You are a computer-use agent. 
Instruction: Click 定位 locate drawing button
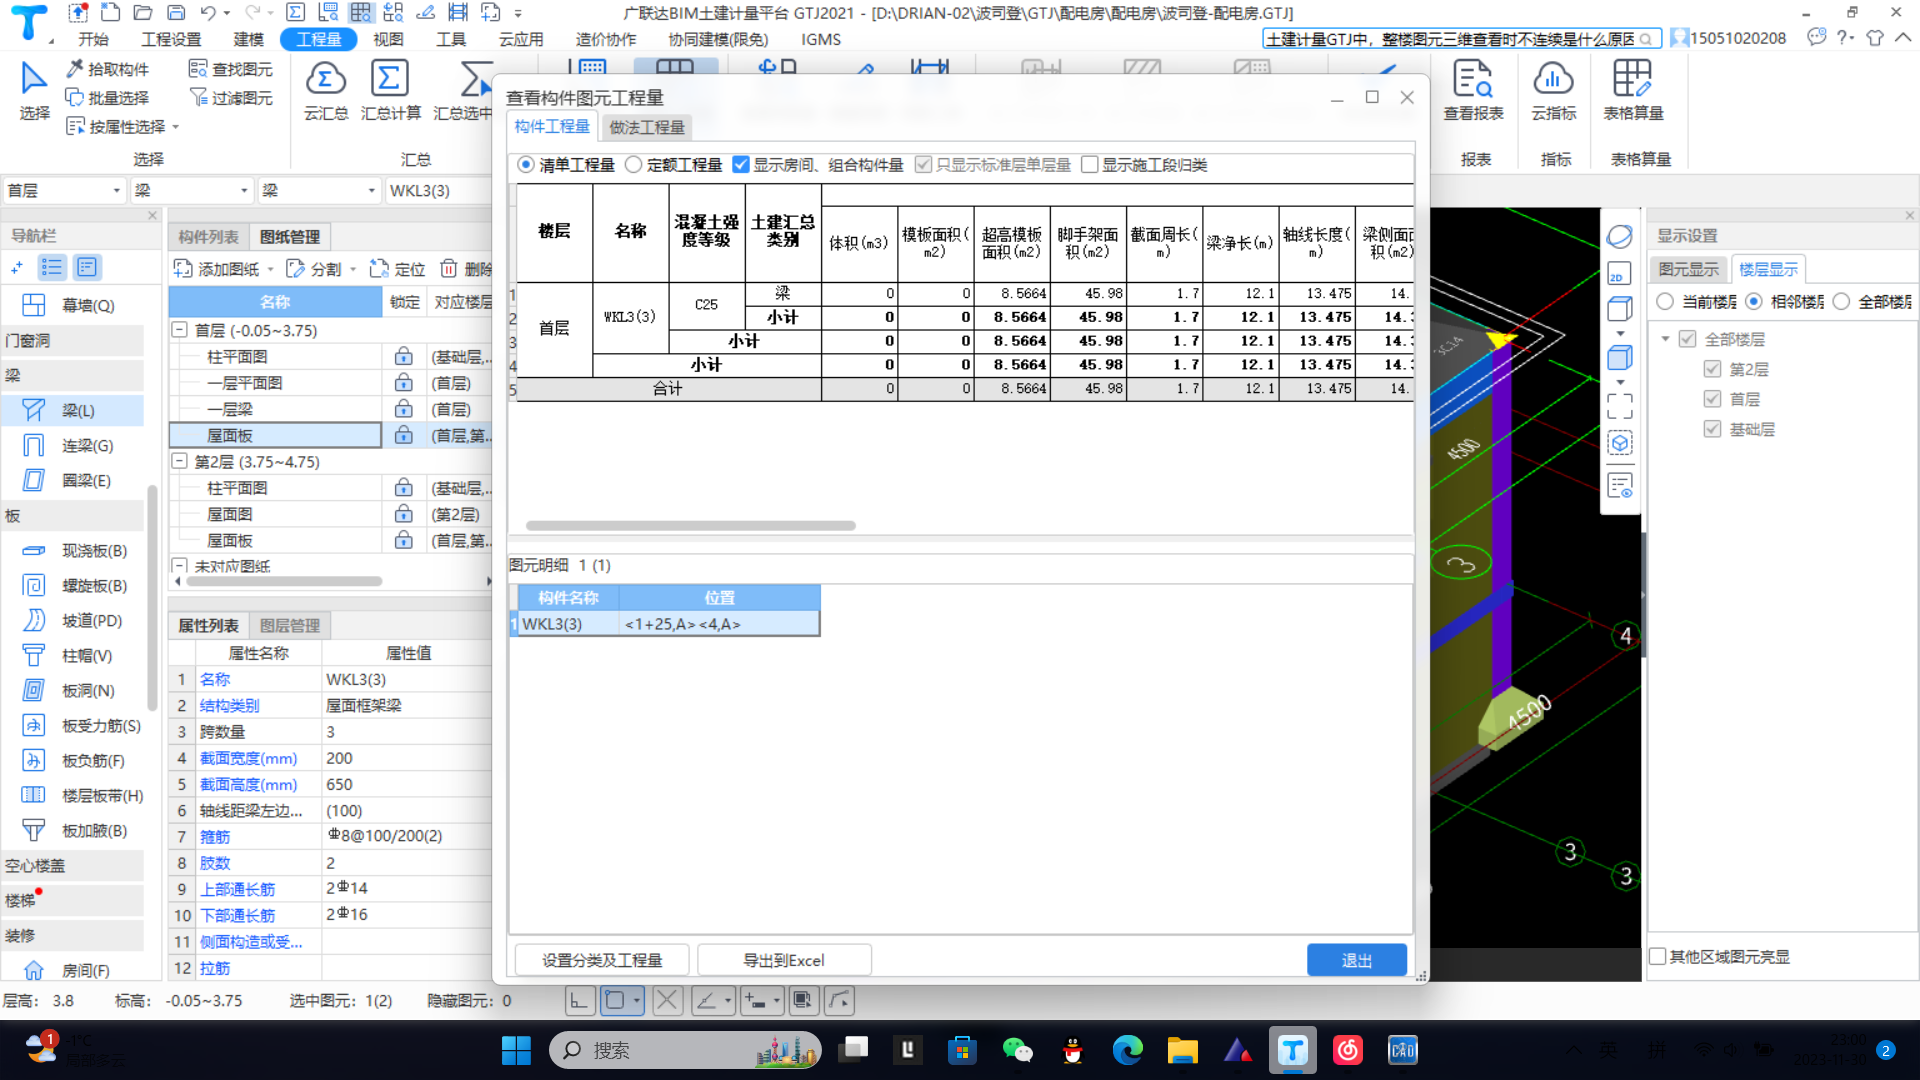click(397, 269)
